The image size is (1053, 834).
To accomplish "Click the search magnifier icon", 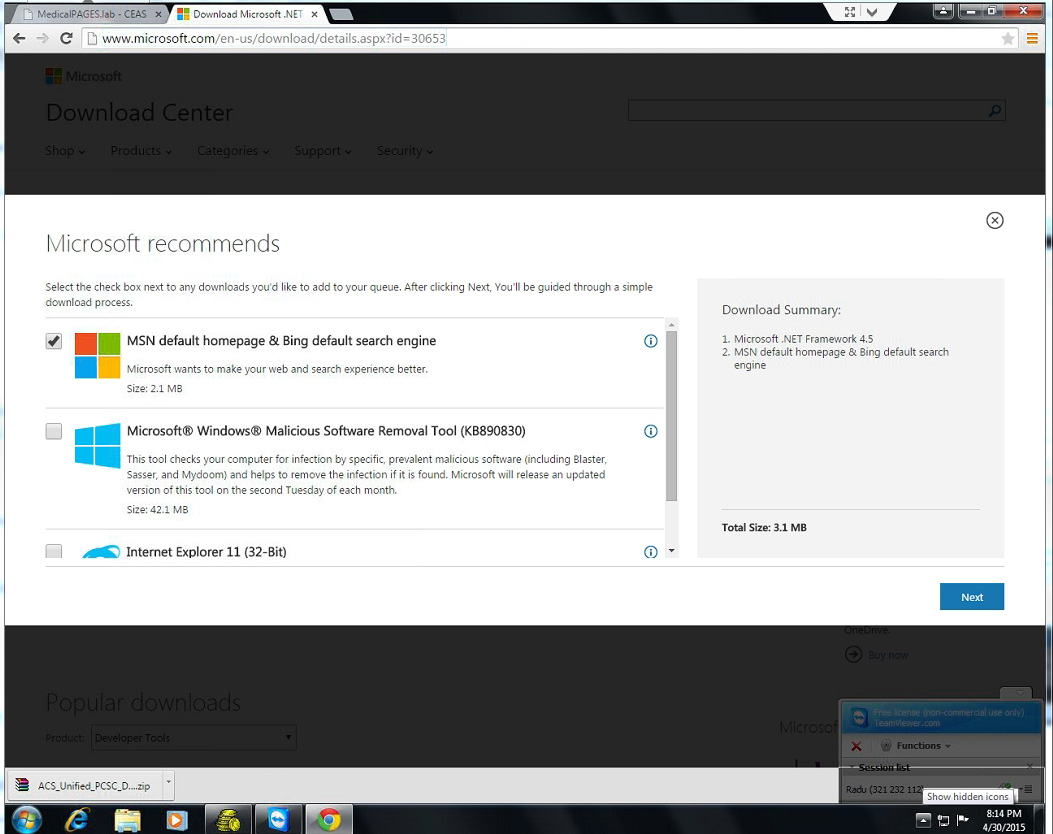I will point(995,111).
